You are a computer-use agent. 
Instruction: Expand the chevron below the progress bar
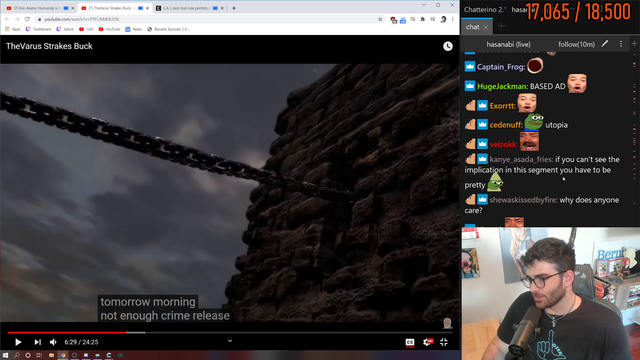tap(230, 341)
